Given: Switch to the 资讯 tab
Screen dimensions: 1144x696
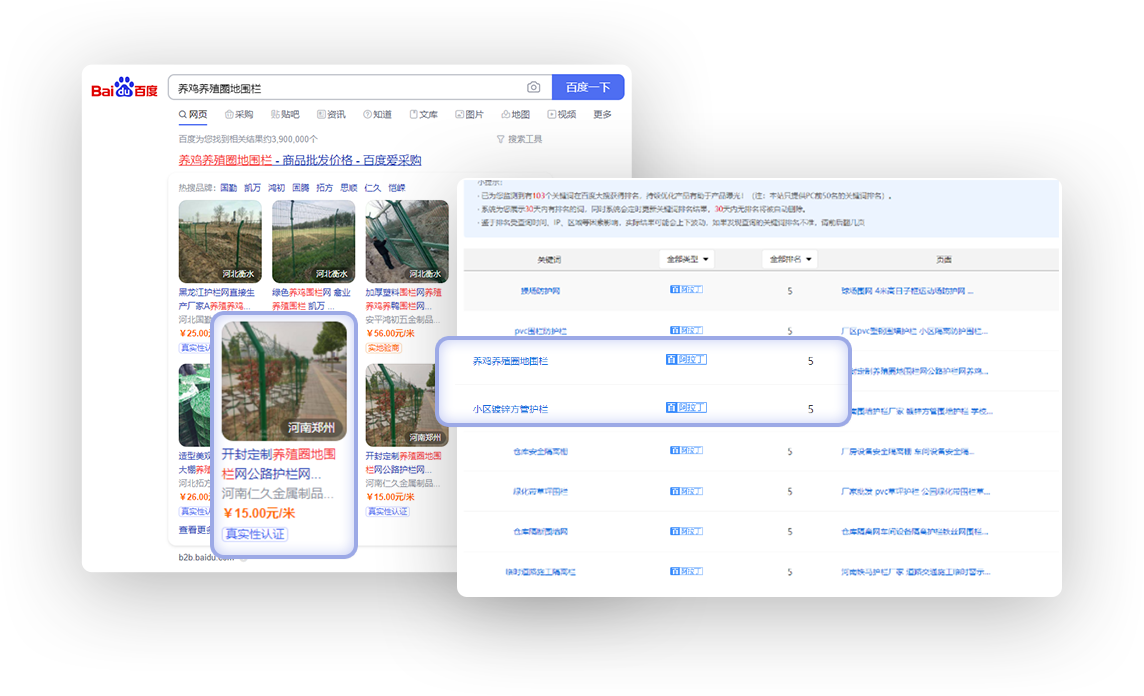Looking at the screenshot, I should (331, 115).
